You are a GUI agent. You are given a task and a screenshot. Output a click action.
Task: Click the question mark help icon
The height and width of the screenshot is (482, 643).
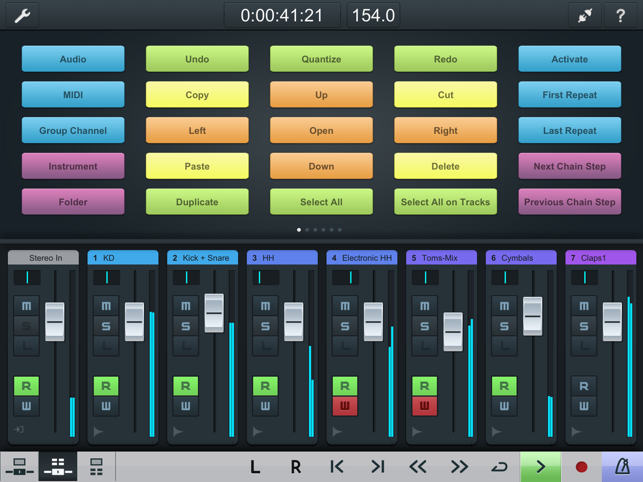(x=621, y=15)
